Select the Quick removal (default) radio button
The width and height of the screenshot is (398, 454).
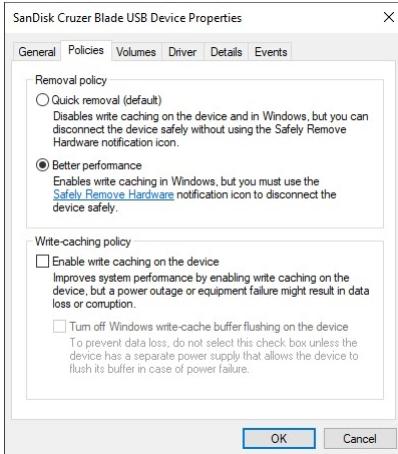(x=42, y=100)
